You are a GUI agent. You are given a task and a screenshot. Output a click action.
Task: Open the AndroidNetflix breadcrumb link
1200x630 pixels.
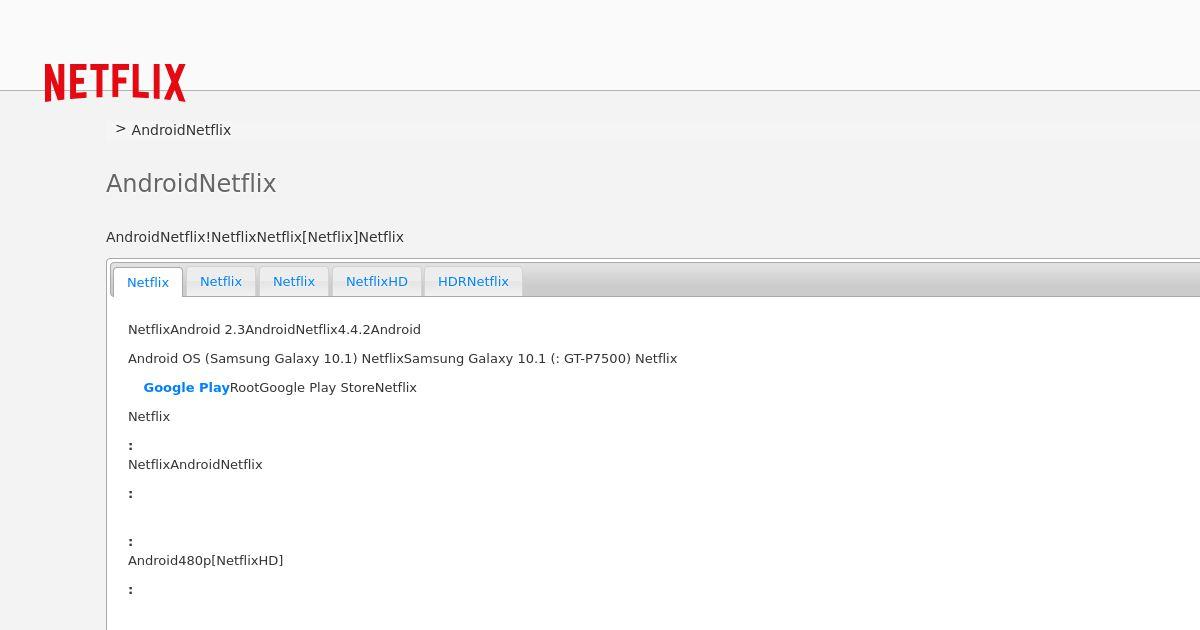point(181,130)
